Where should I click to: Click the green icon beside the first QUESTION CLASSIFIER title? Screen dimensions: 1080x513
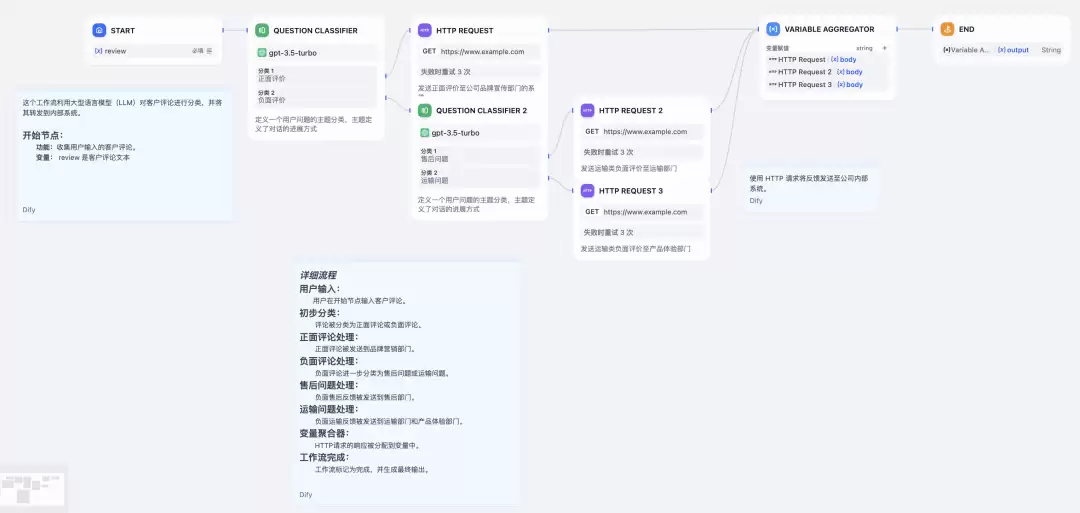click(262, 30)
